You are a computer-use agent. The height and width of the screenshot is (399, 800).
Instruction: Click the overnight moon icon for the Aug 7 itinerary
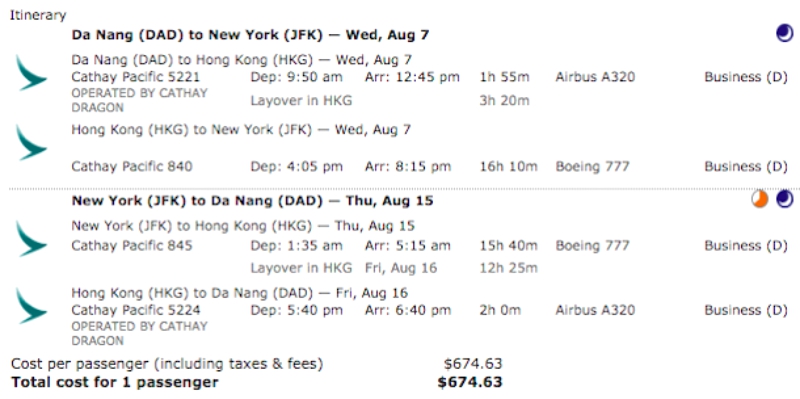(785, 34)
